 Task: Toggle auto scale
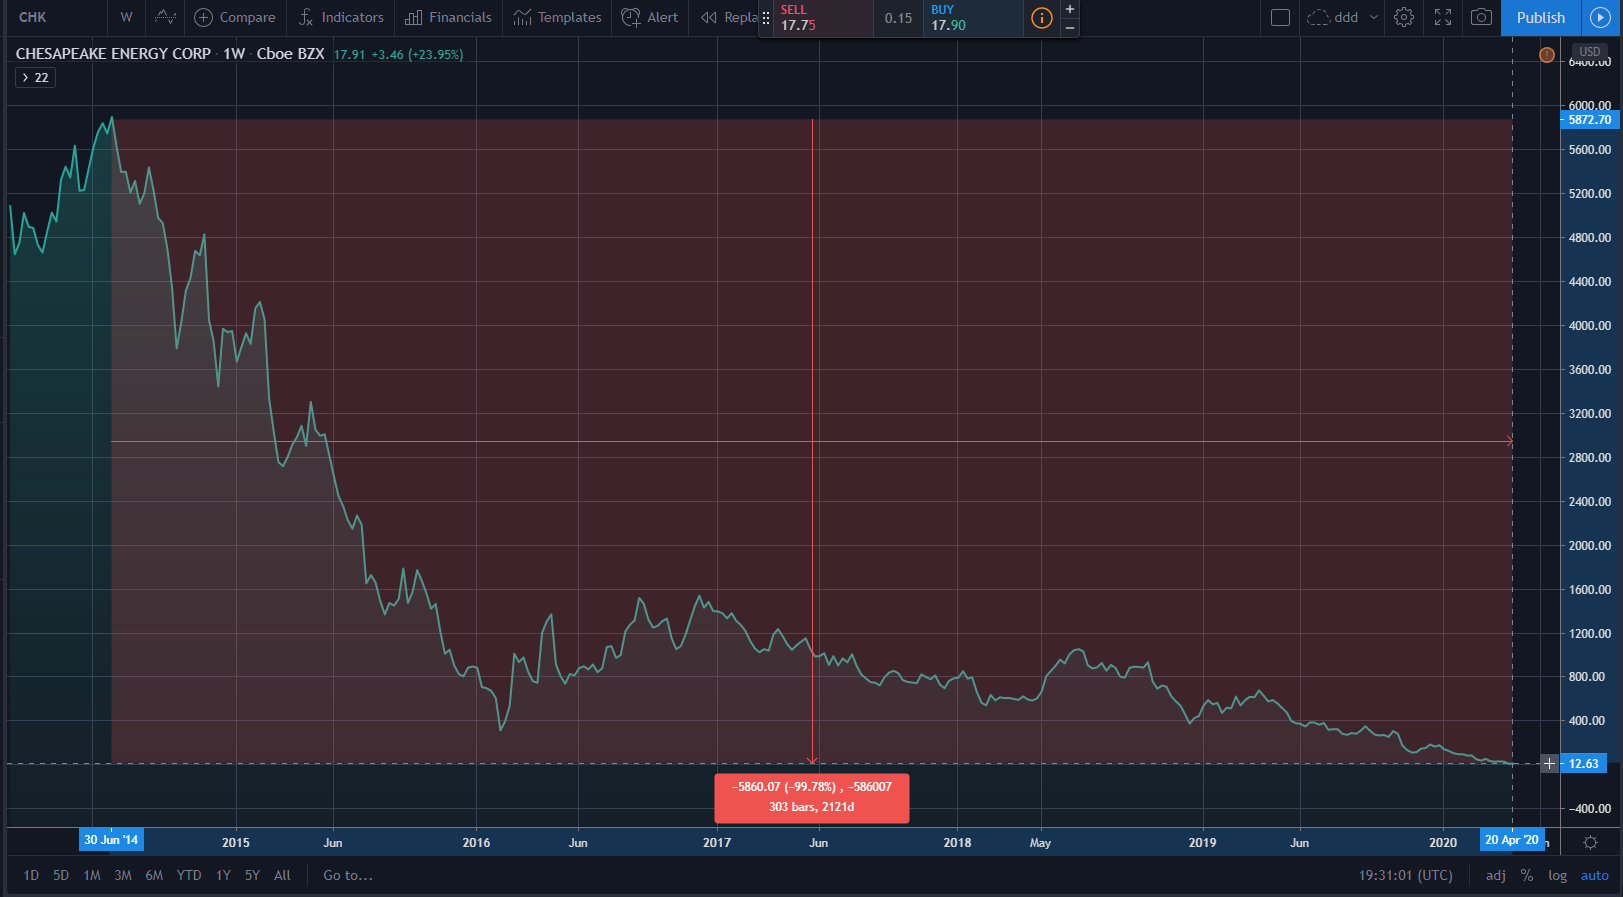click(1594, 875)
